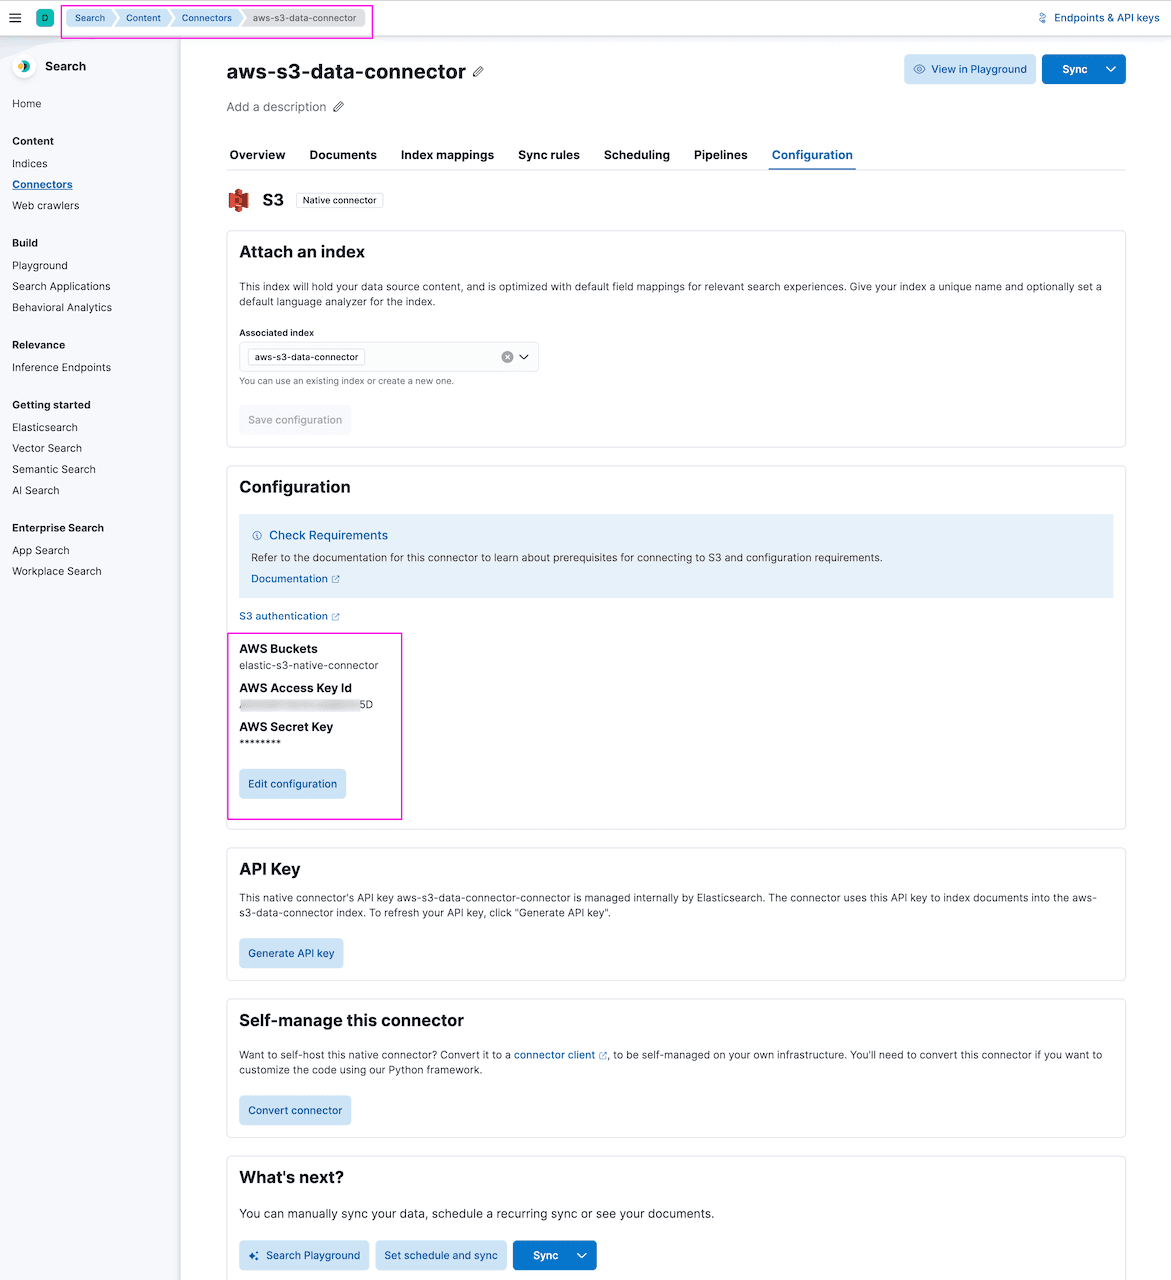Click the edit description pencil icon

click(339, 107)
